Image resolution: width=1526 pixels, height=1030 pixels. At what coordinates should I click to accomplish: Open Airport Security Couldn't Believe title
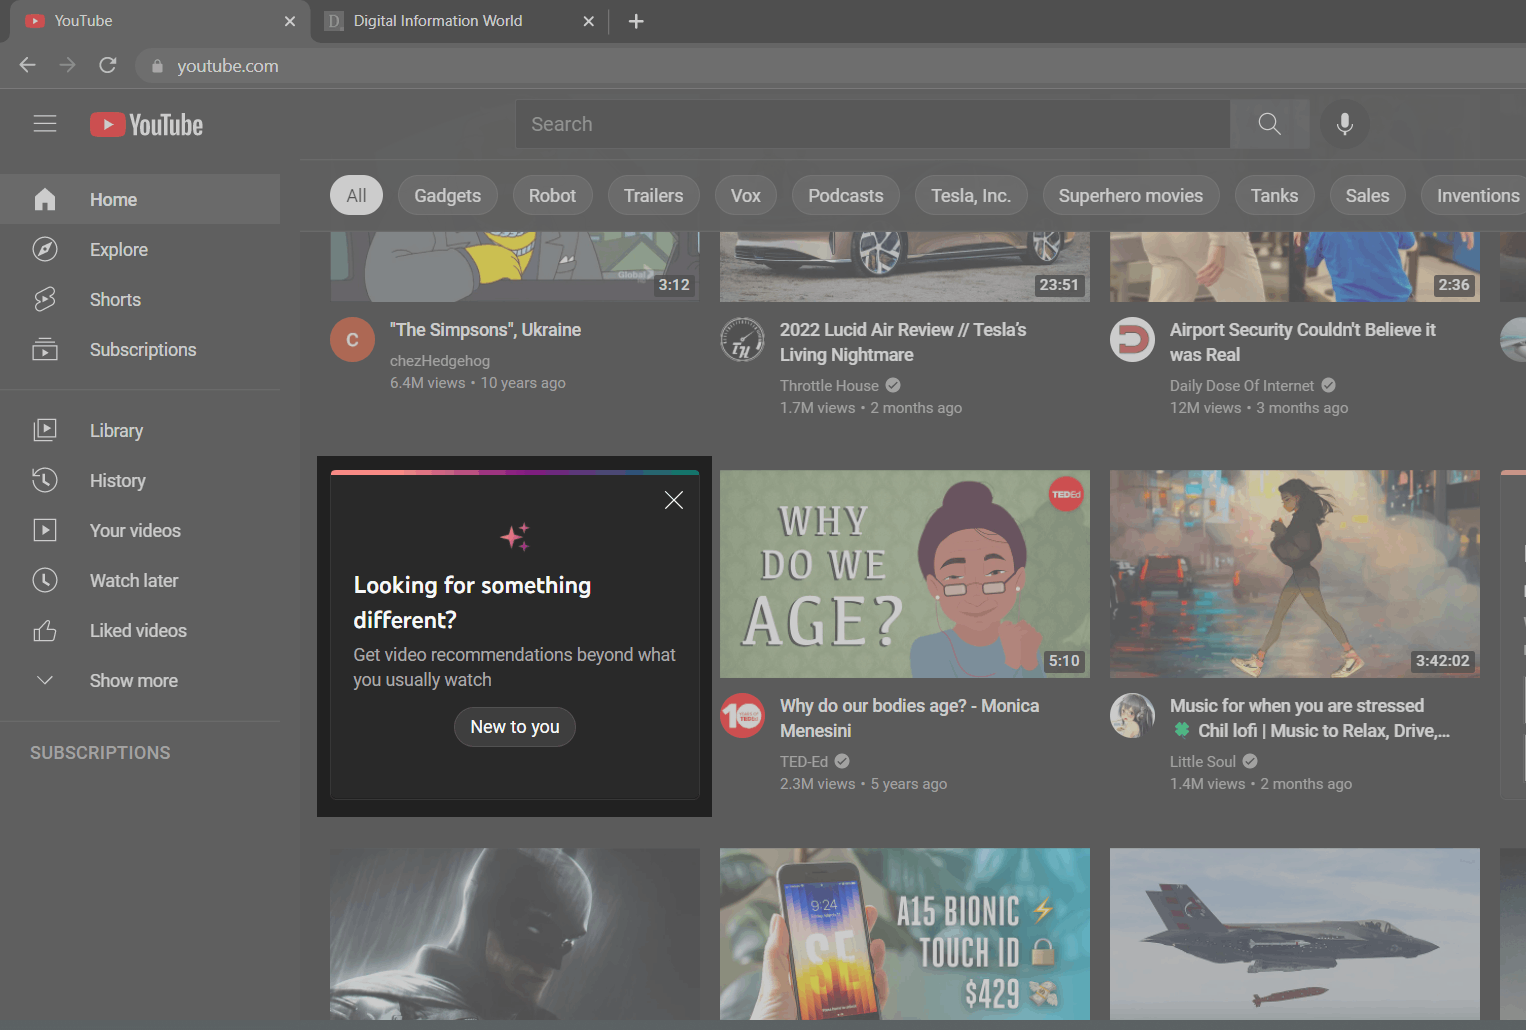[1302, 342]
